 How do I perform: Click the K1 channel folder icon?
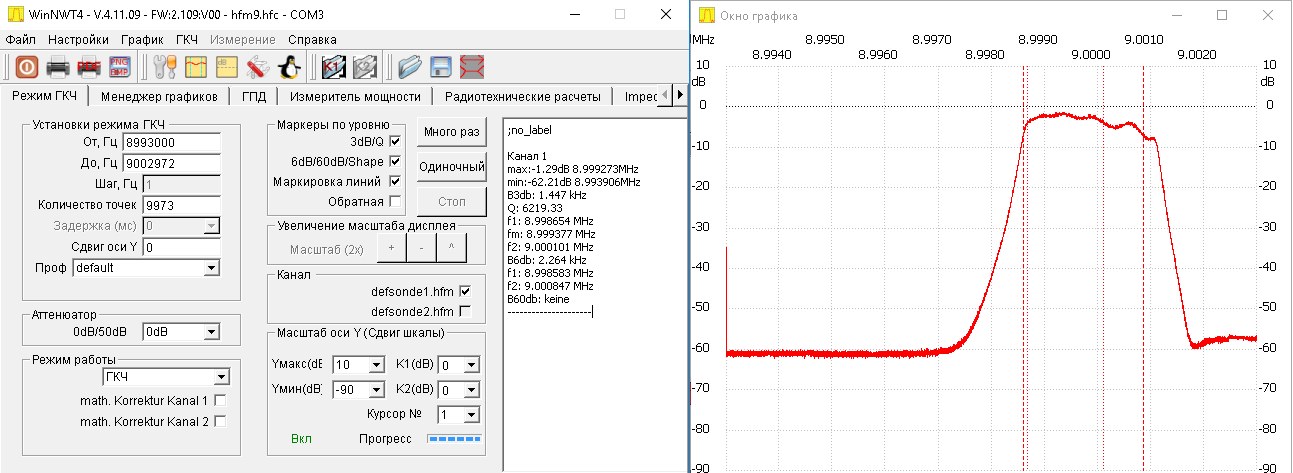click(x=333, y=67)
